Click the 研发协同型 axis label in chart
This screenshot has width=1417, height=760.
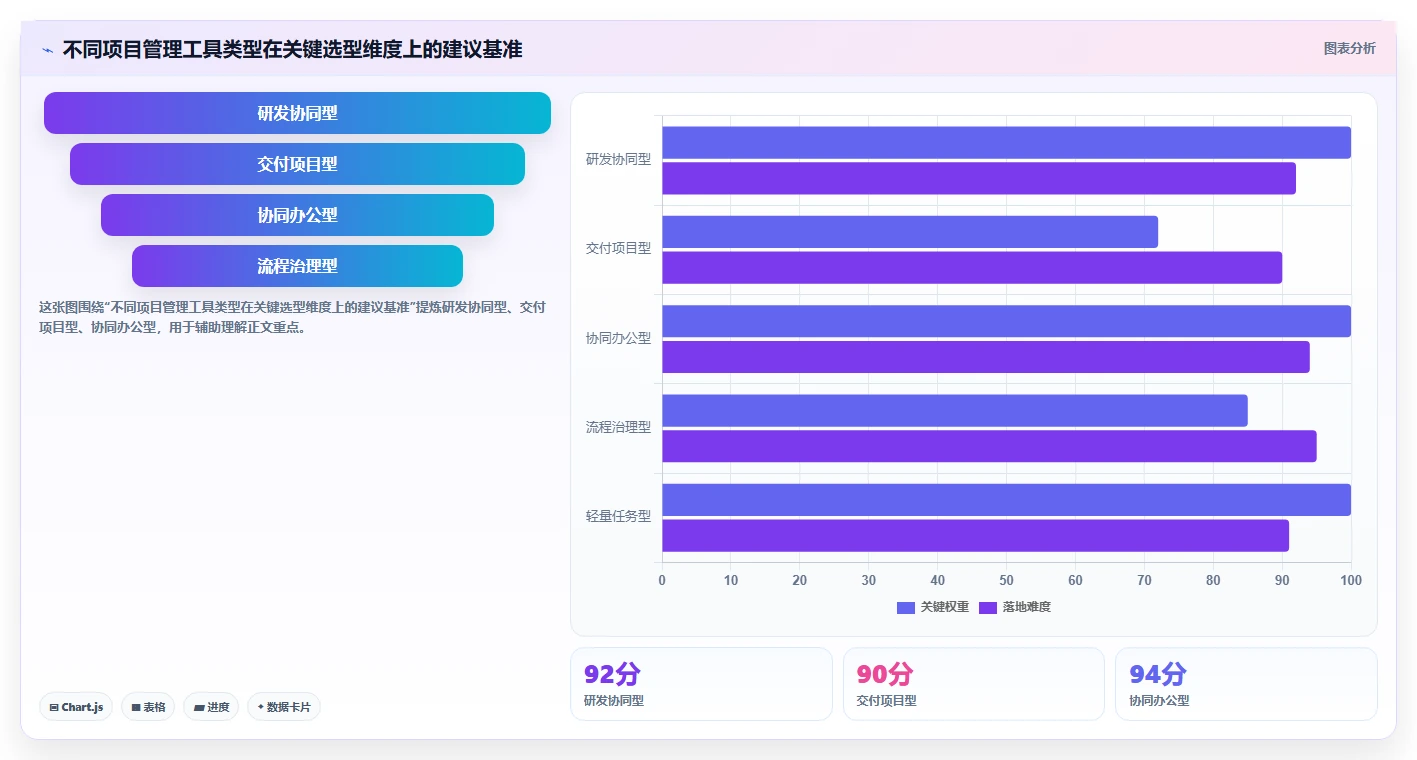coord(618,159)
